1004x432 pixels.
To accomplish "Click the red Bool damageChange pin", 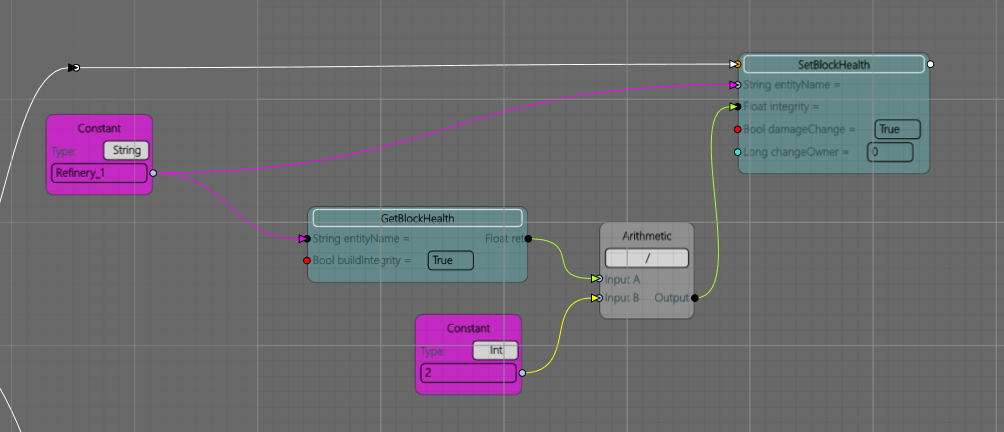I will tap(738, 130).
